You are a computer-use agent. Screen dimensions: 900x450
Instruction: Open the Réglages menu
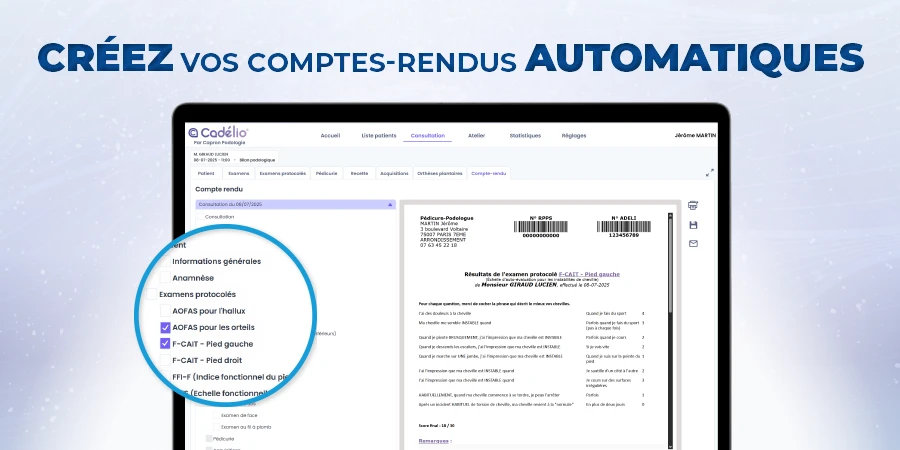tap(574, 136)
